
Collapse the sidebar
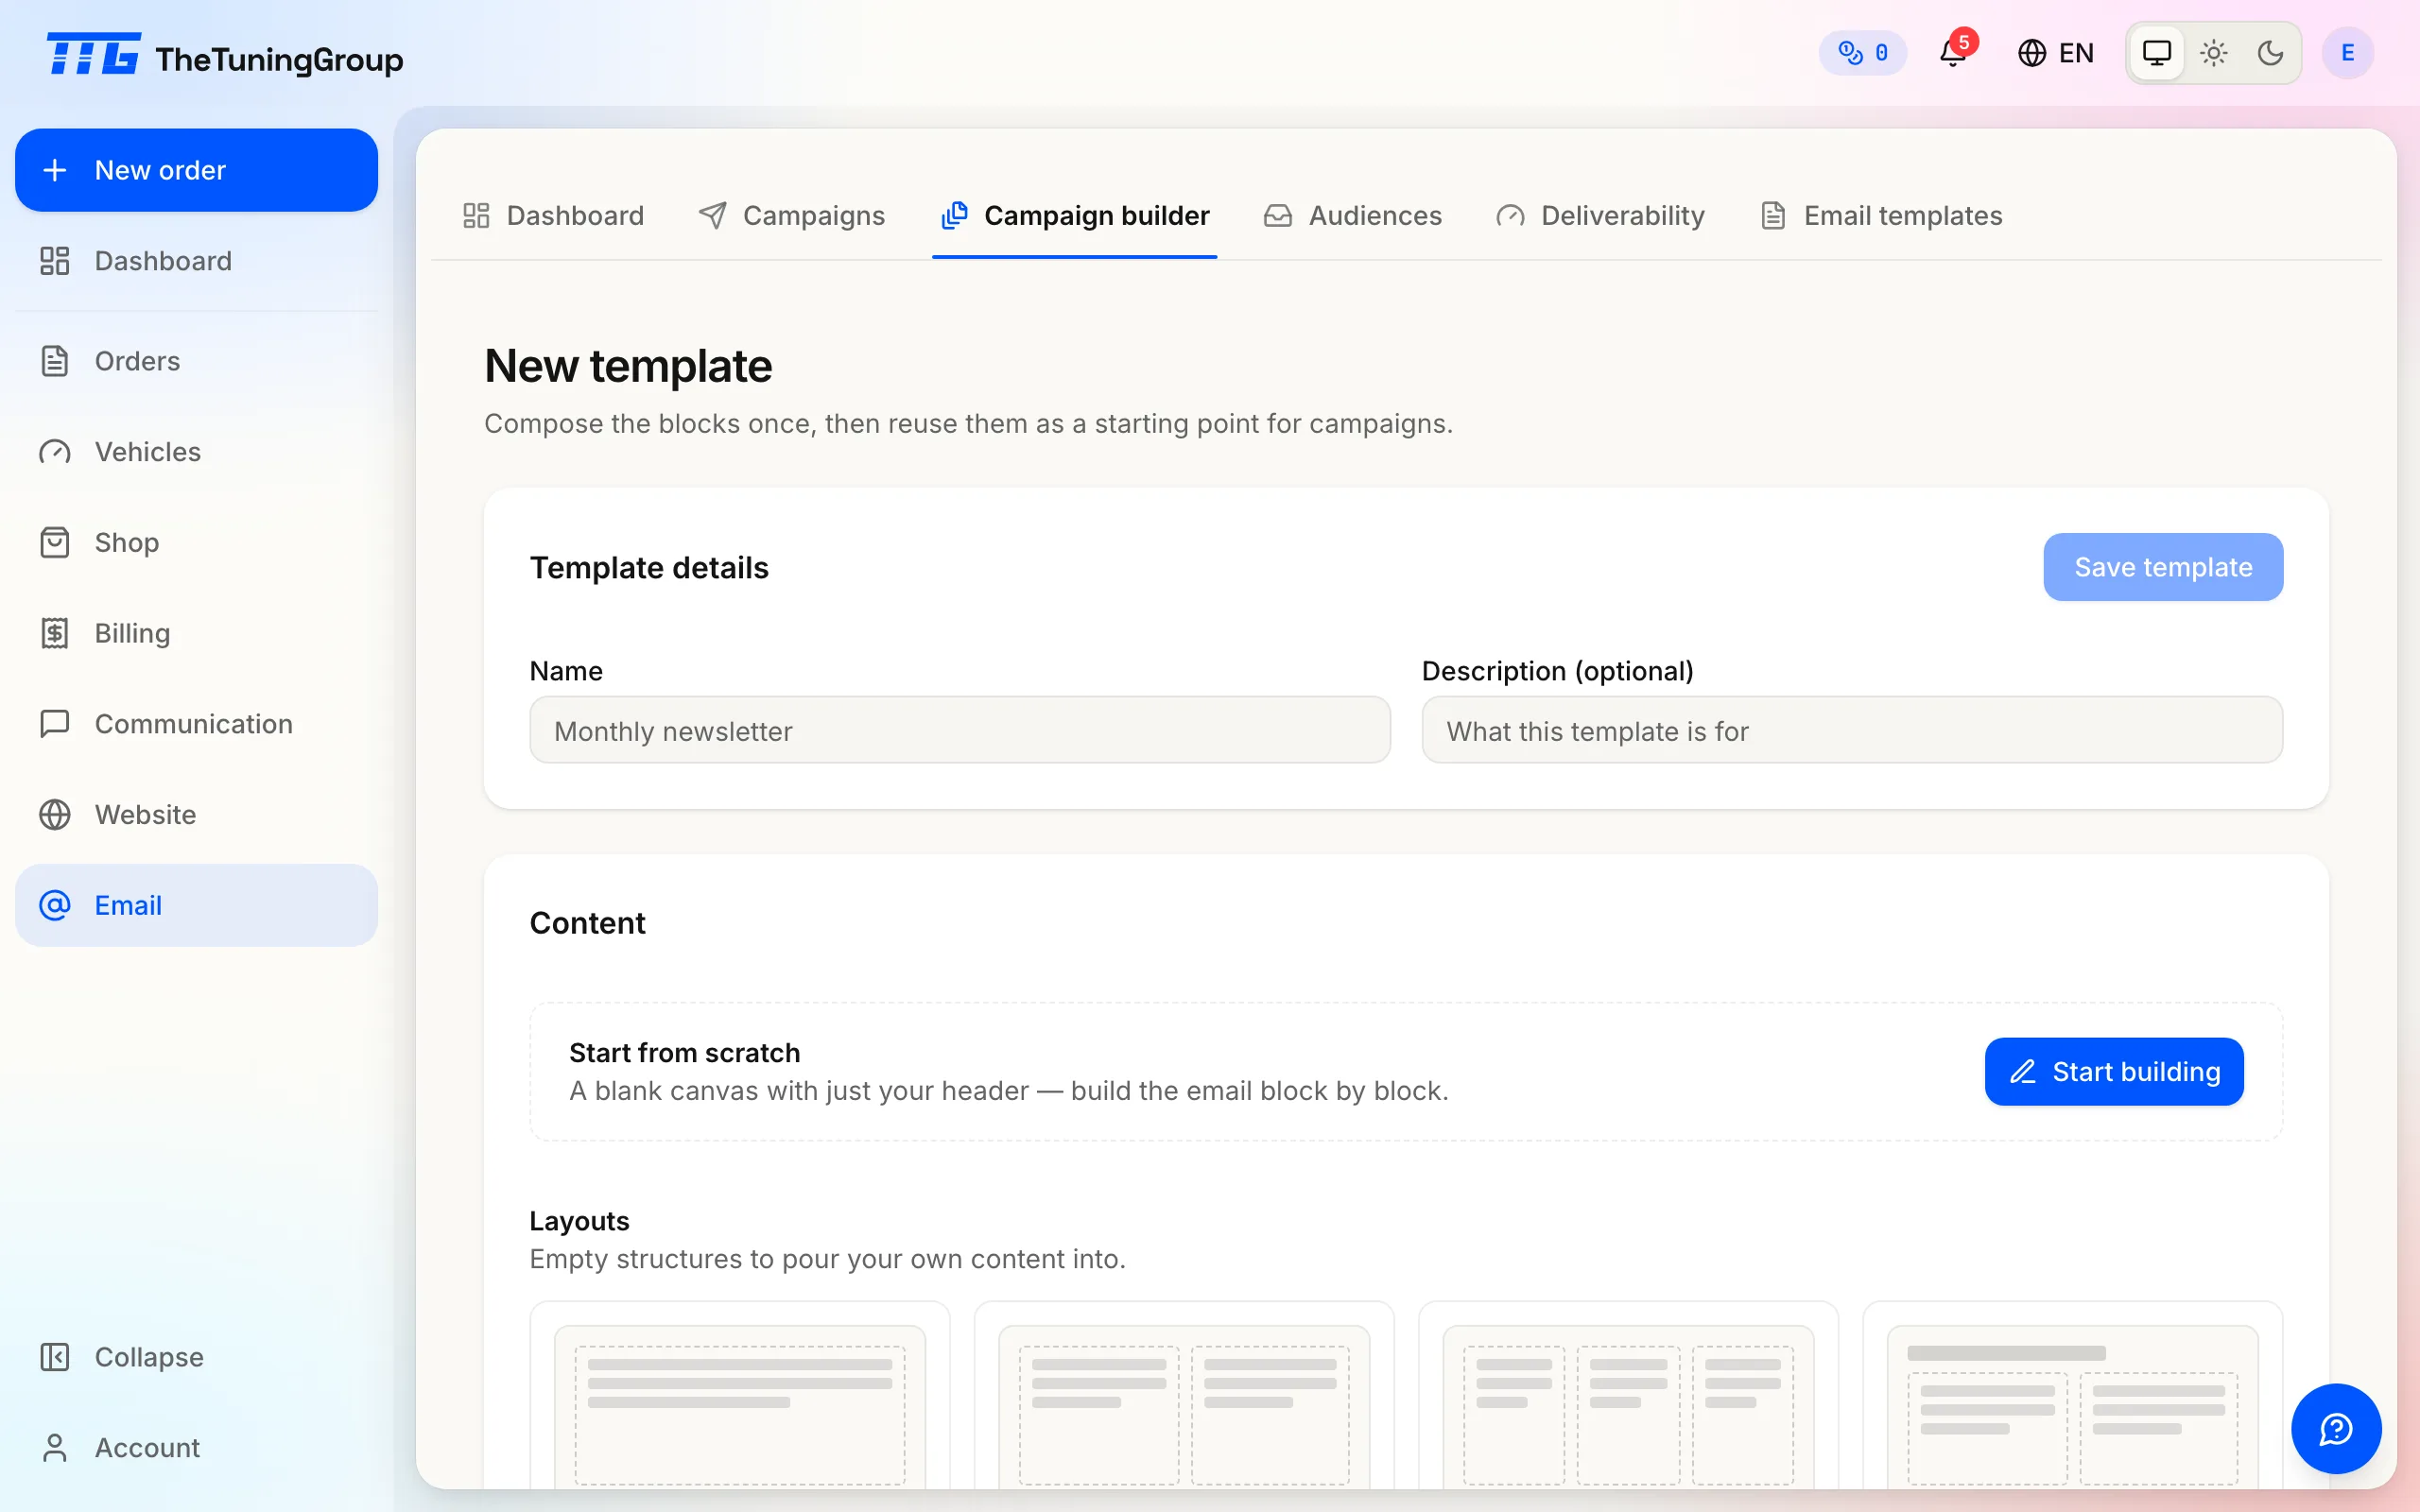pyautogui.click(x=196, y=1357)
